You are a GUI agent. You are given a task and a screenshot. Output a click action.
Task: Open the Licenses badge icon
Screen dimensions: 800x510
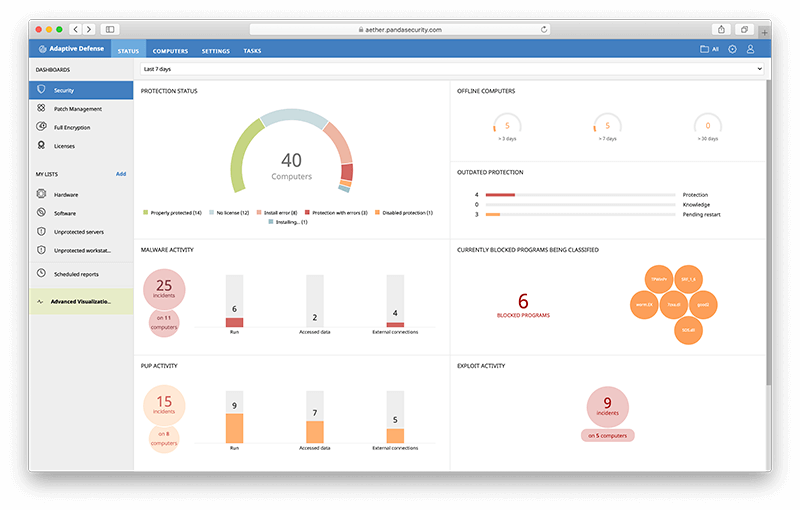[x=42, y=146]
